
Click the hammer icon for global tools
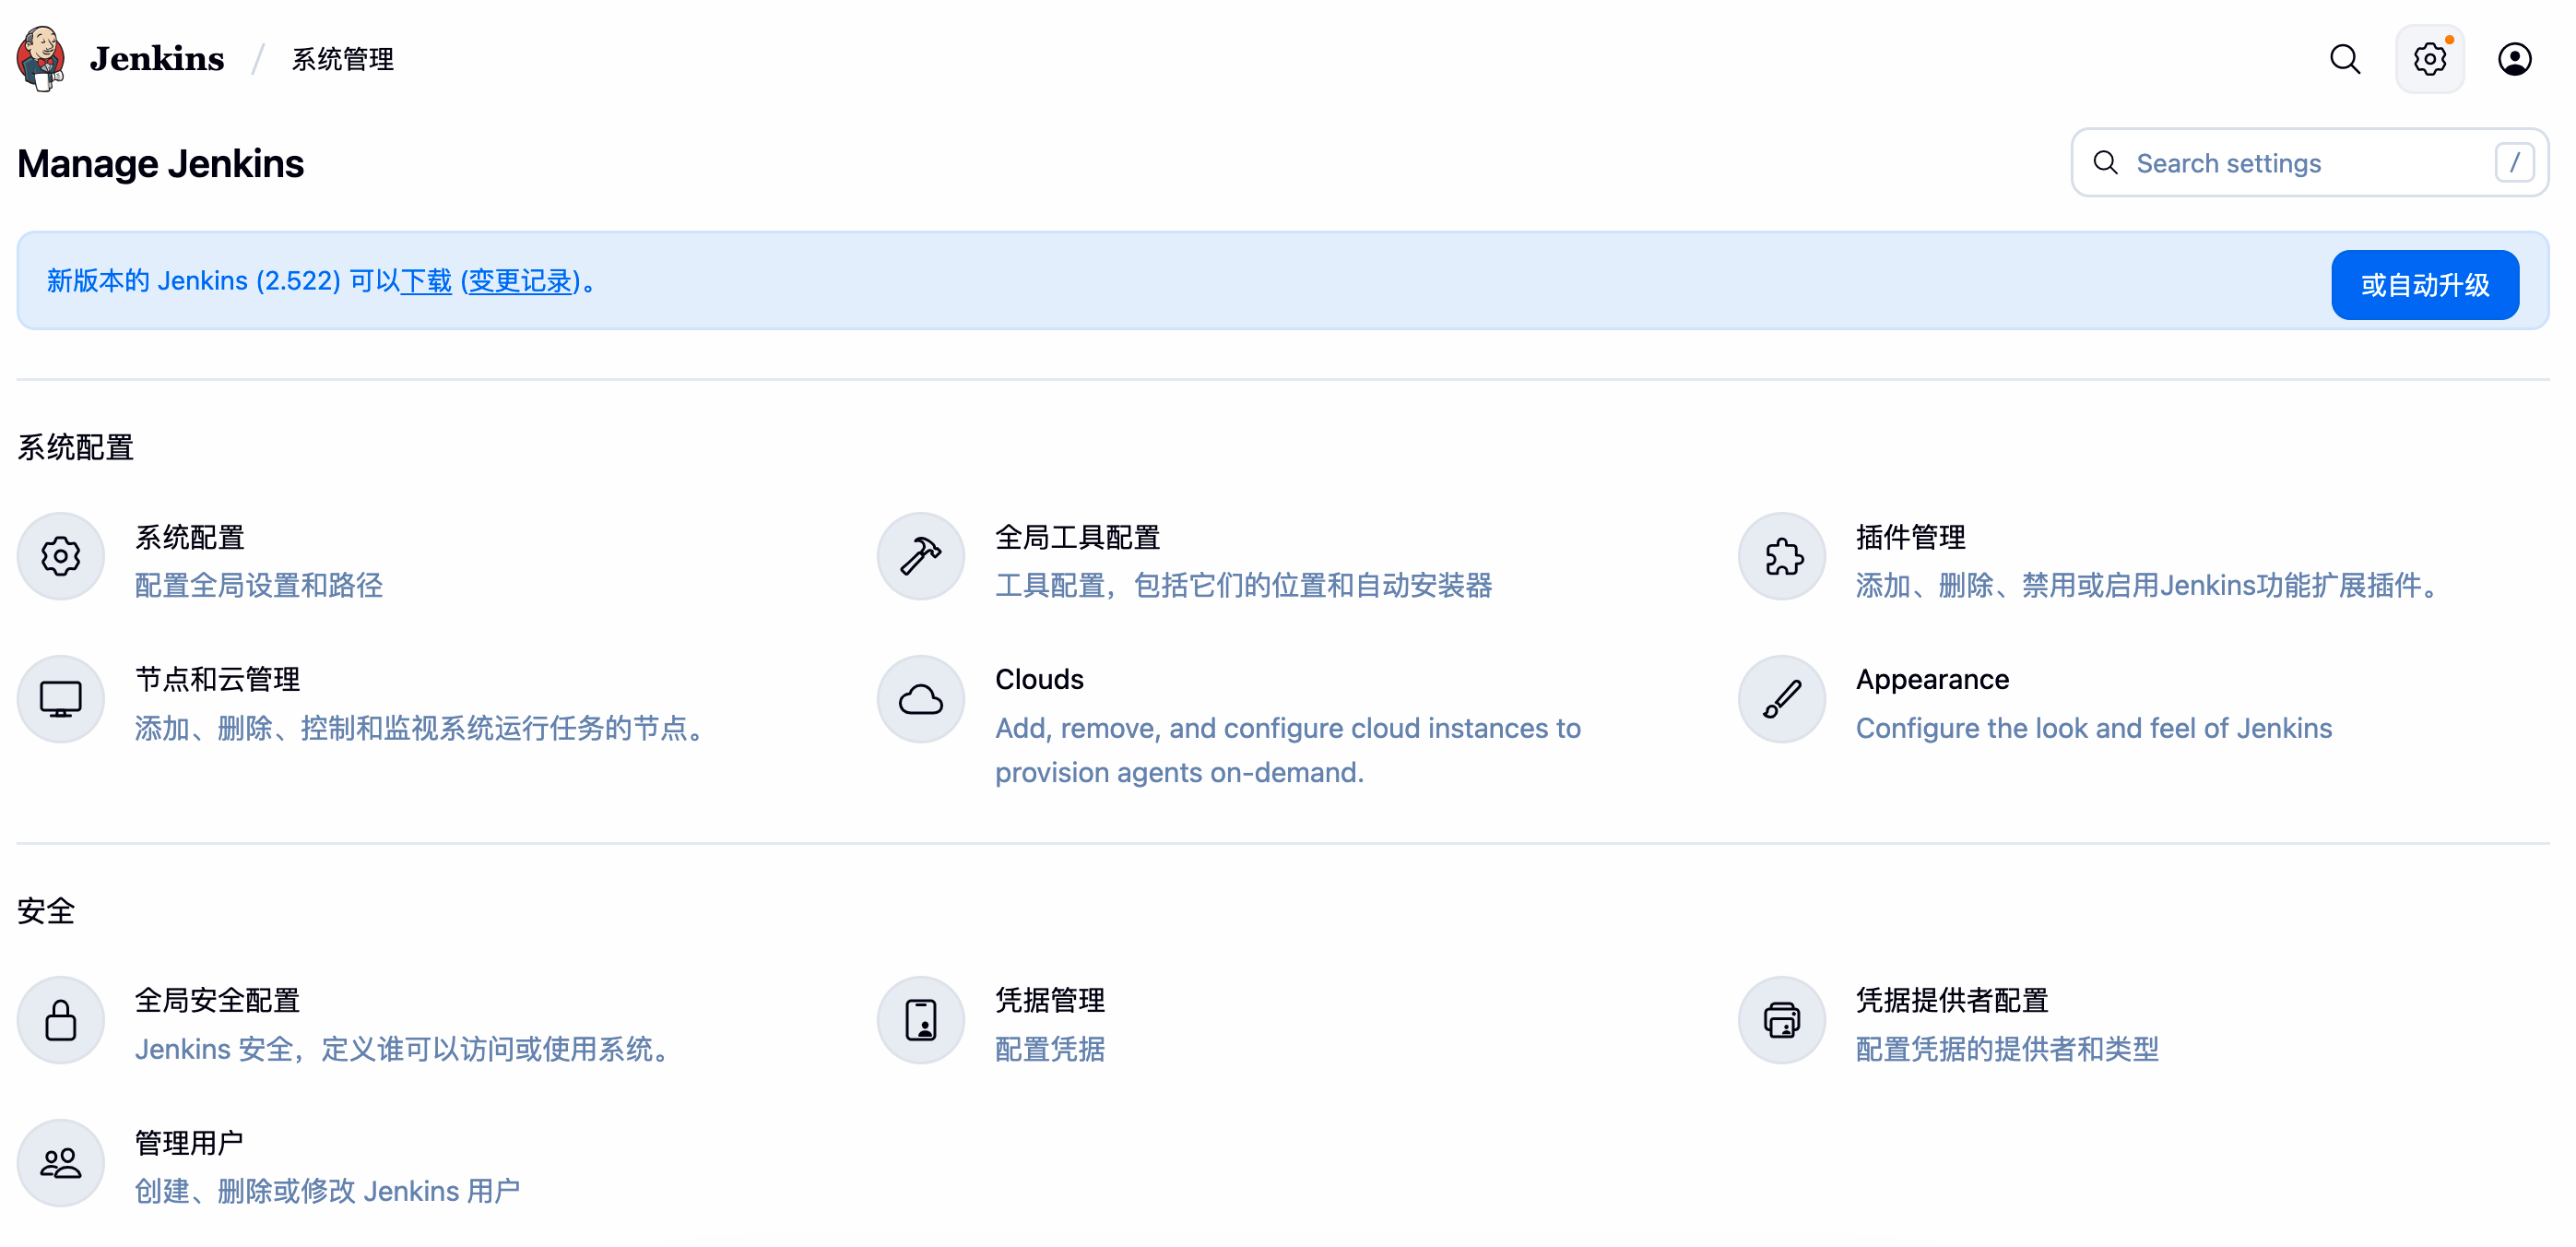click(x=920, y=557)
